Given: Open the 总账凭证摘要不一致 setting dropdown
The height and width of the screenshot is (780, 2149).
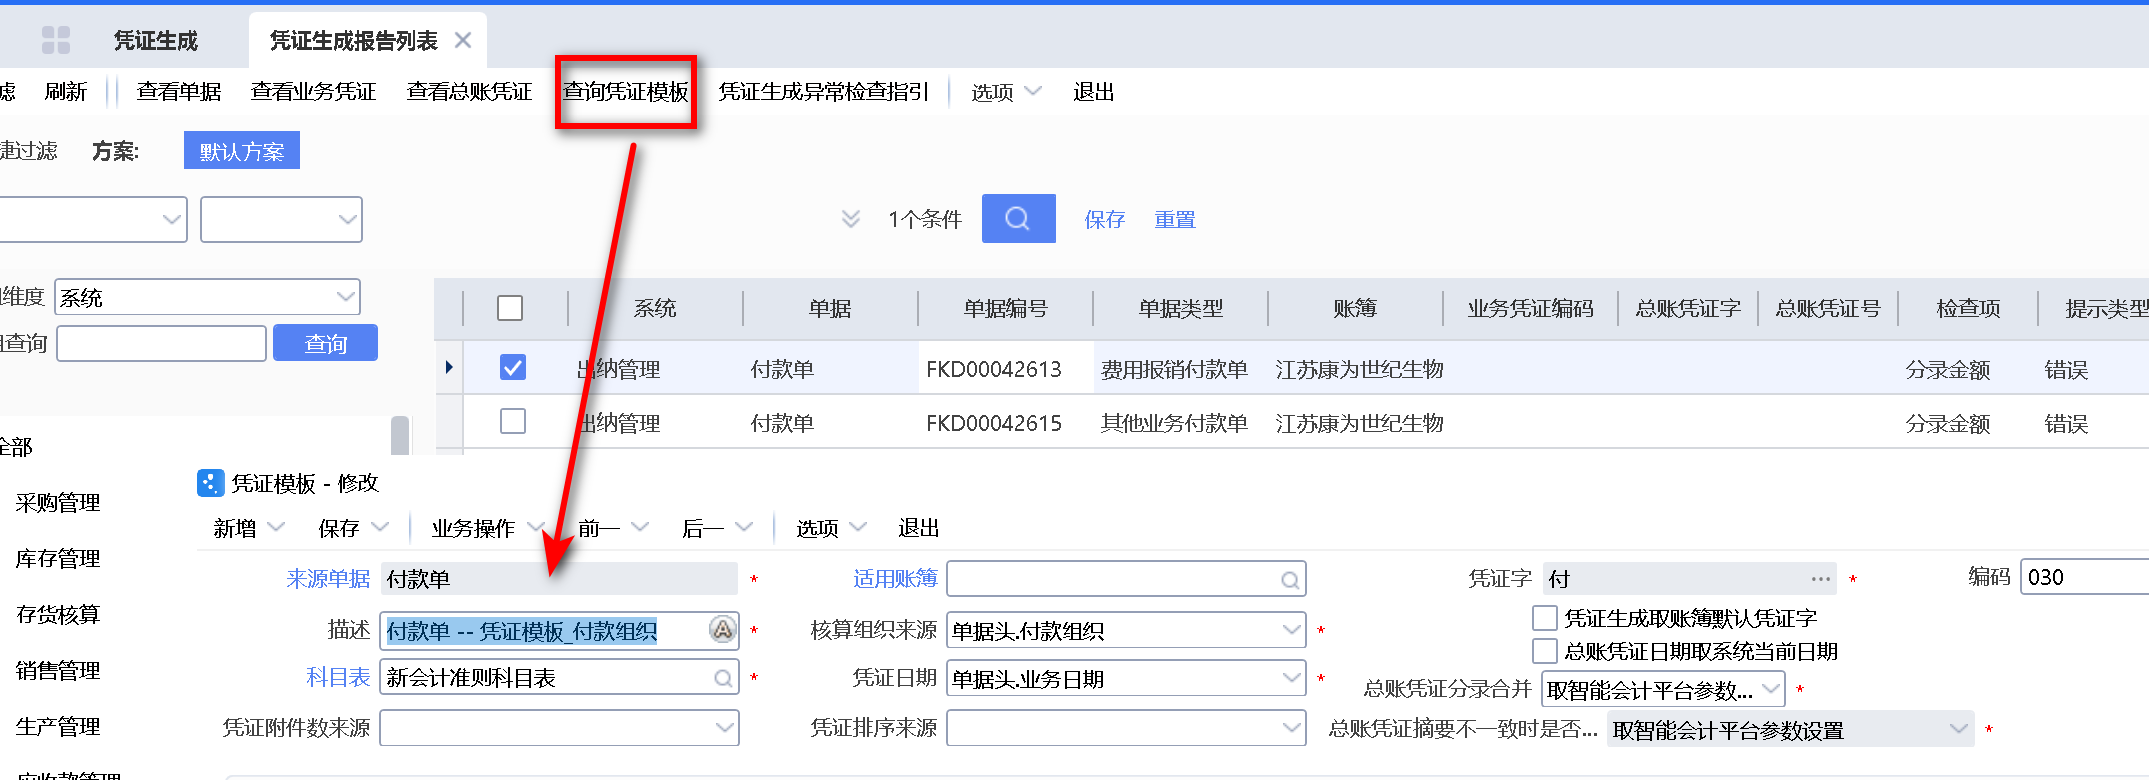Looking at the screenshot, I should [x=1959, y=729].
